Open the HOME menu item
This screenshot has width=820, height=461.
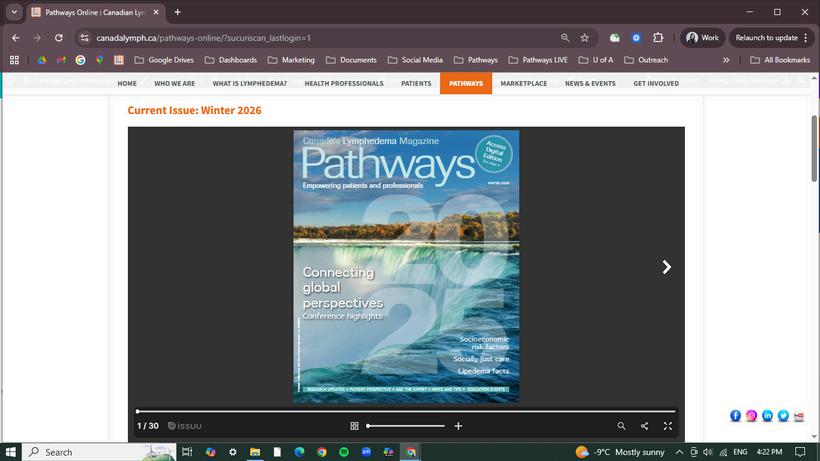pyautogui.click(x=127, y=83)
